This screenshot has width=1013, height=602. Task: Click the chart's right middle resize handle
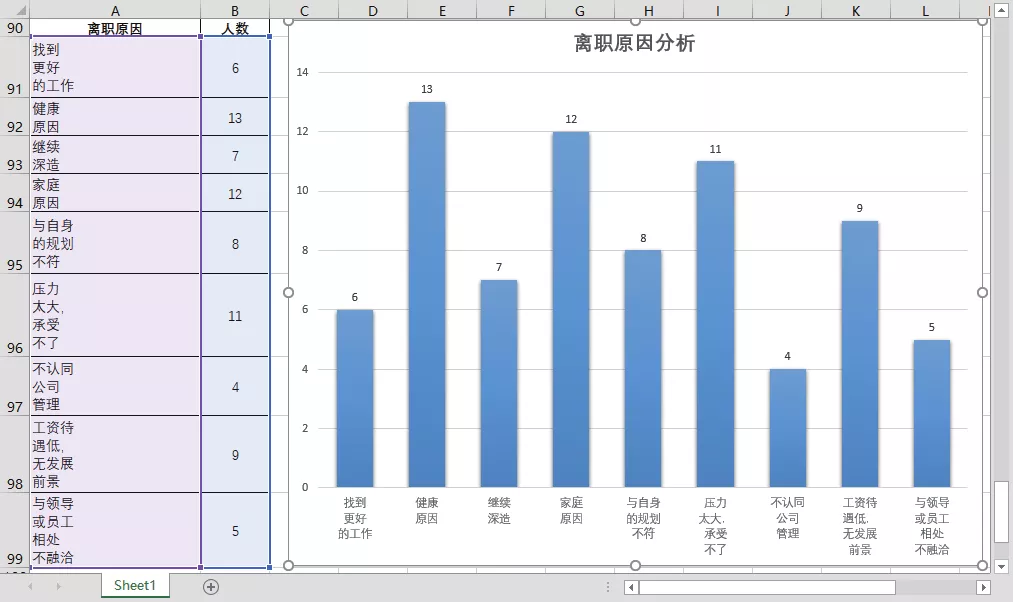coord(983,293)
